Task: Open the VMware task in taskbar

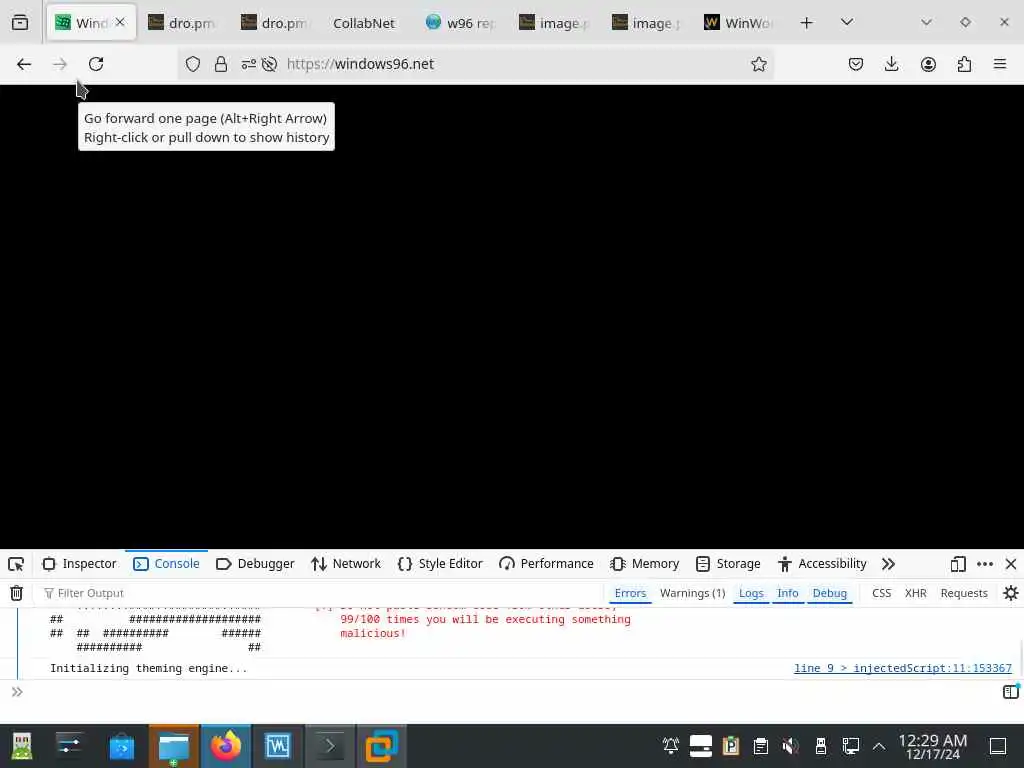Action: pyautogui.click(x=381, y=746)
